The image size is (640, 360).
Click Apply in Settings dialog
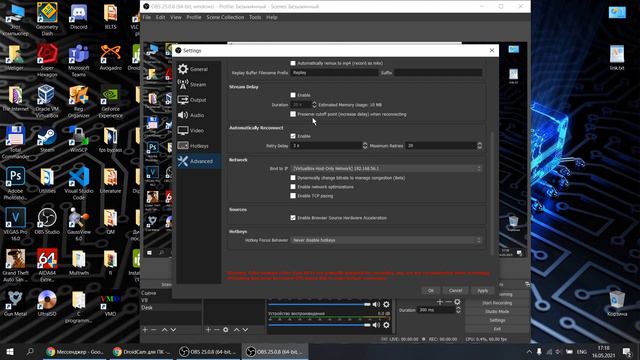tap(482, 291)
